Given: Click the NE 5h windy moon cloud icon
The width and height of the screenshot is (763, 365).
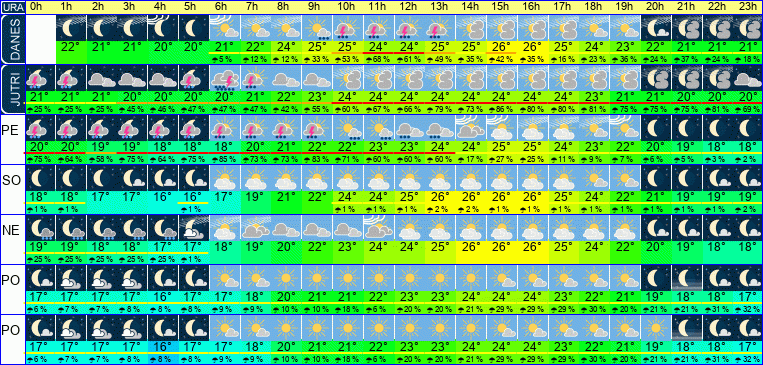Looking at the screenshot, I should coord(193,228).
